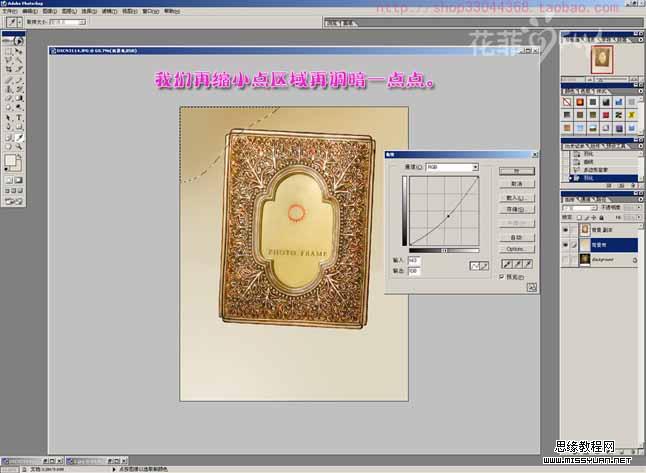This screenshot has width=646, height=473.
Task: Open the History panel flyout menu
Action: pyautogui.click(x=641, y=146)
